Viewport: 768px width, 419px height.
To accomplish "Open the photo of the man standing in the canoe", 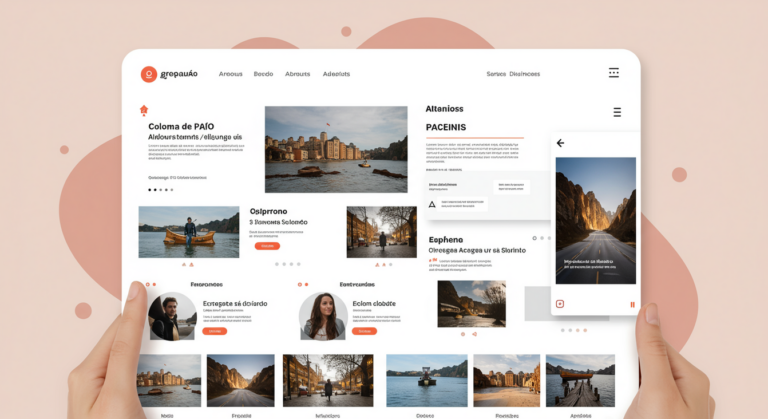I will (x=189, y=232).
